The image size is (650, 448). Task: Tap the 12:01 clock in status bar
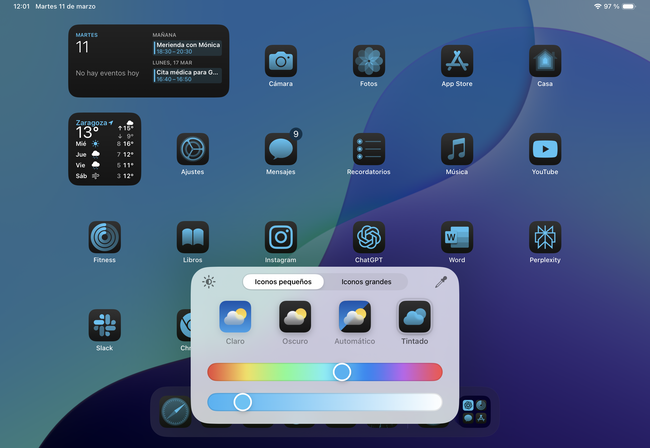21,6
